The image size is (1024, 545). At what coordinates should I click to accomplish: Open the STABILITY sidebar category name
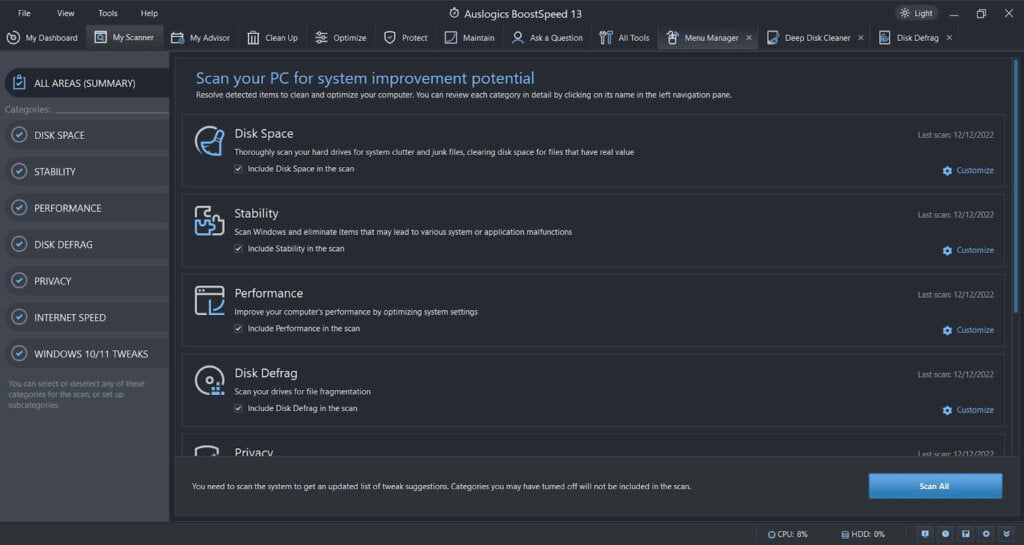[55, 172]
